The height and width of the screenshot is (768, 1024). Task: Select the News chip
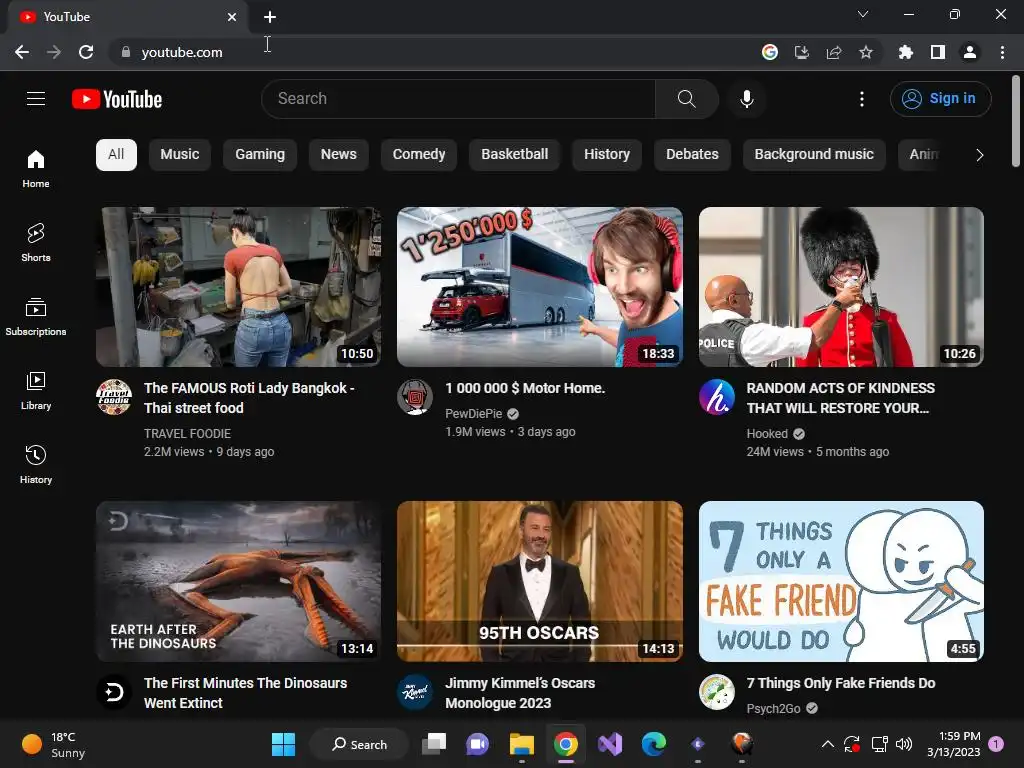(338, 155)
